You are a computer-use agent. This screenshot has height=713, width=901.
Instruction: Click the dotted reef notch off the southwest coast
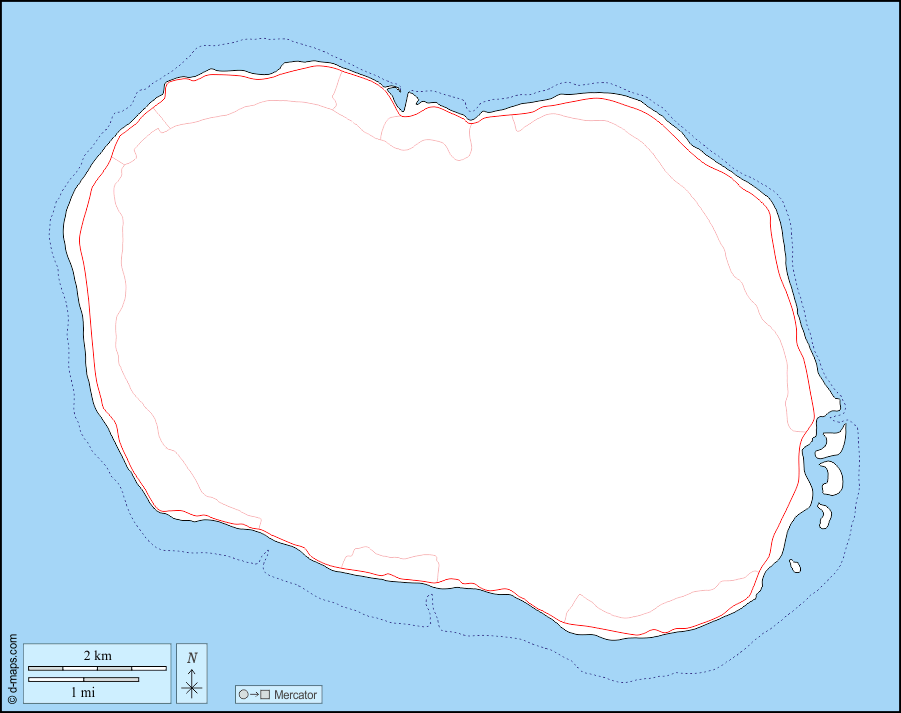(x=265, y=558)
